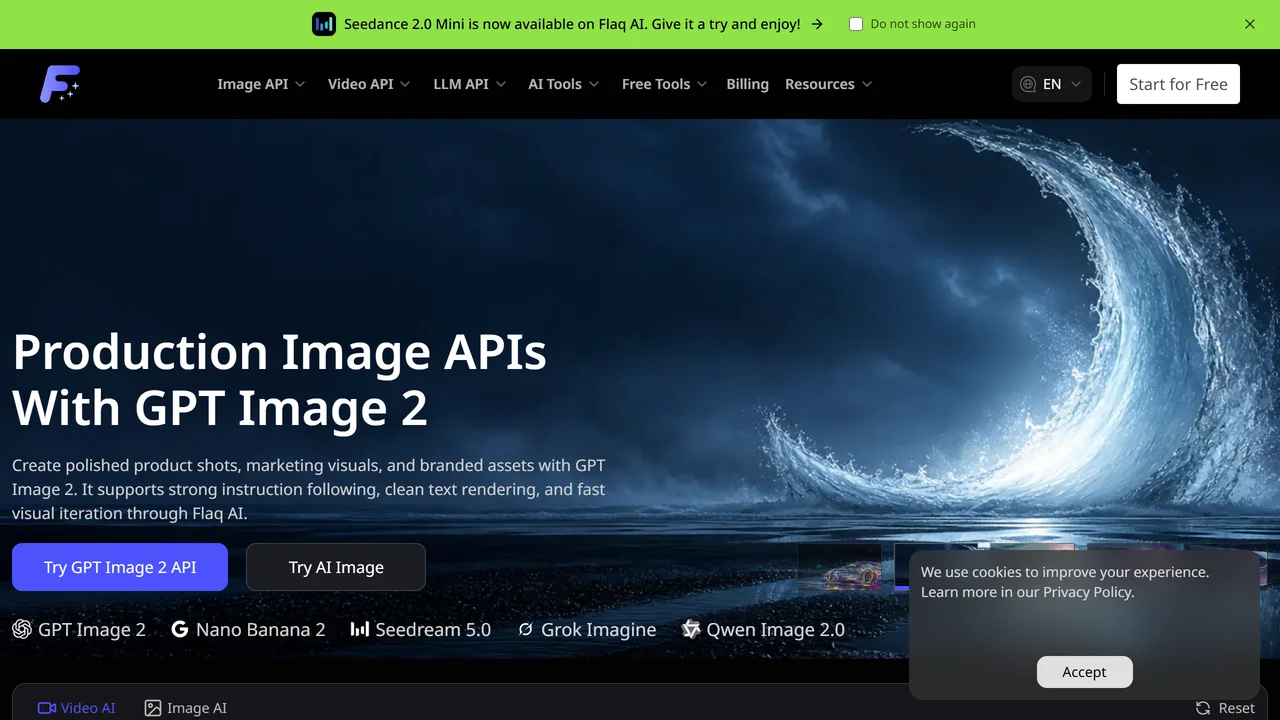Click the Seedance banner chart icon
Viewport: 1280px width, 720px height.
324,24
